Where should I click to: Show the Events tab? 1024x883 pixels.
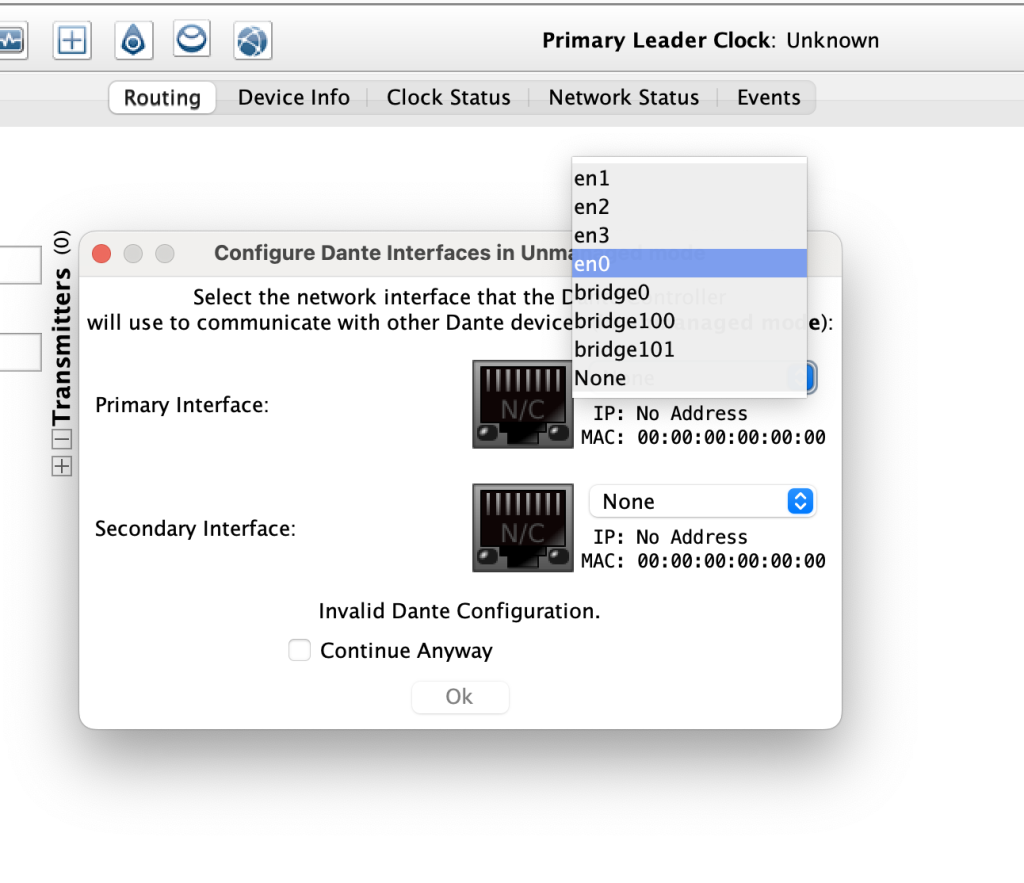click(x=768, y=97)
